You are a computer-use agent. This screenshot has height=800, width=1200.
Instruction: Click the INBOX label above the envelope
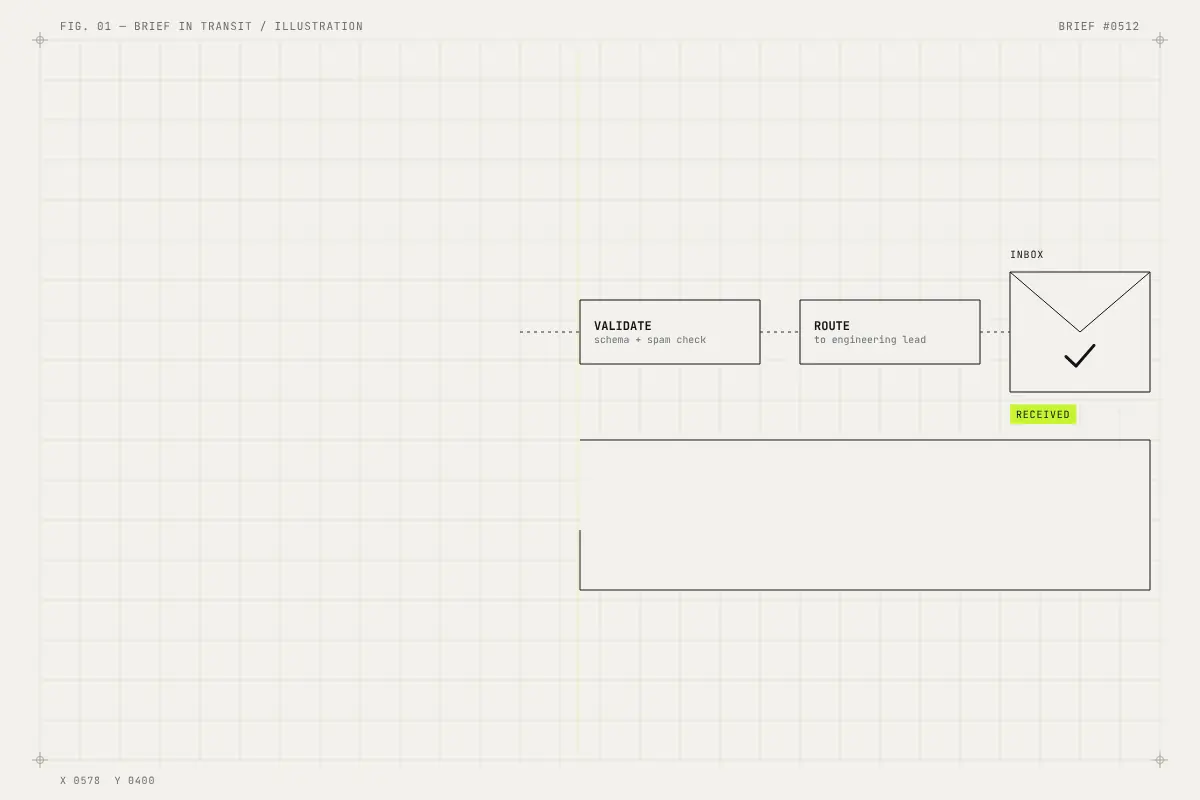(x=1027, y=255)
